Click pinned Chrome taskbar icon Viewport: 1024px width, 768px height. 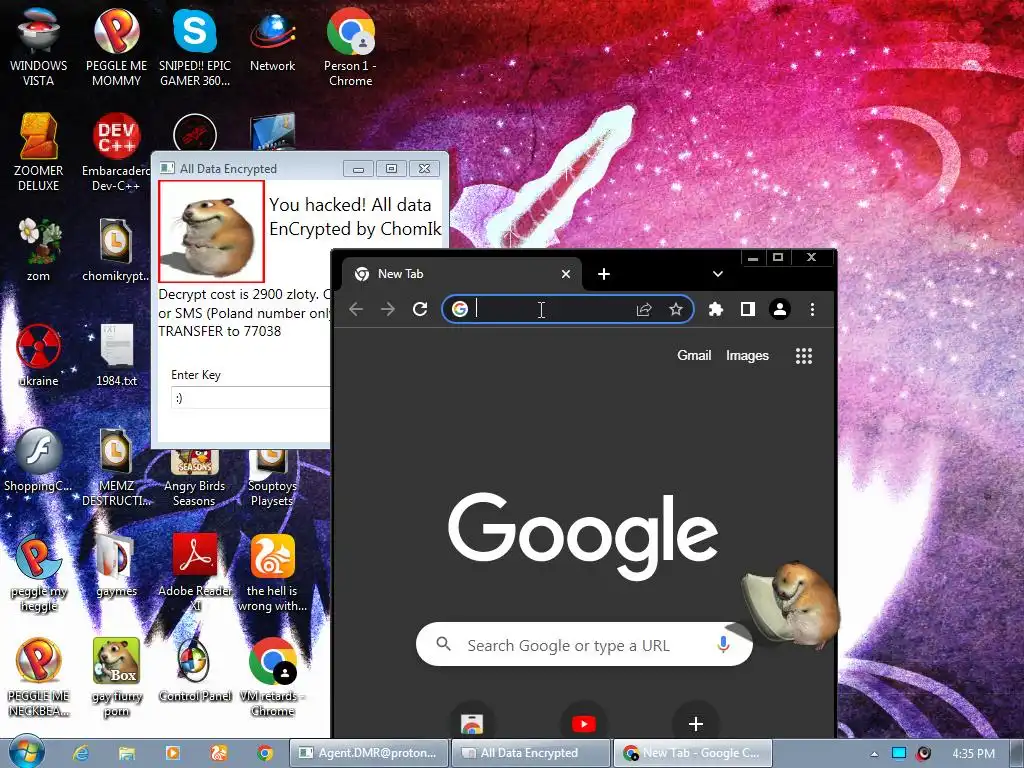pos(264,753)
